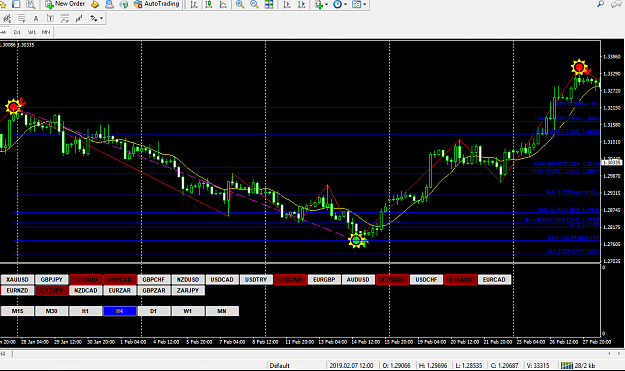This screenshot has width=625, height=371.
Task: Select GBPJPY symbol button
Action: (x=51, y=279)
